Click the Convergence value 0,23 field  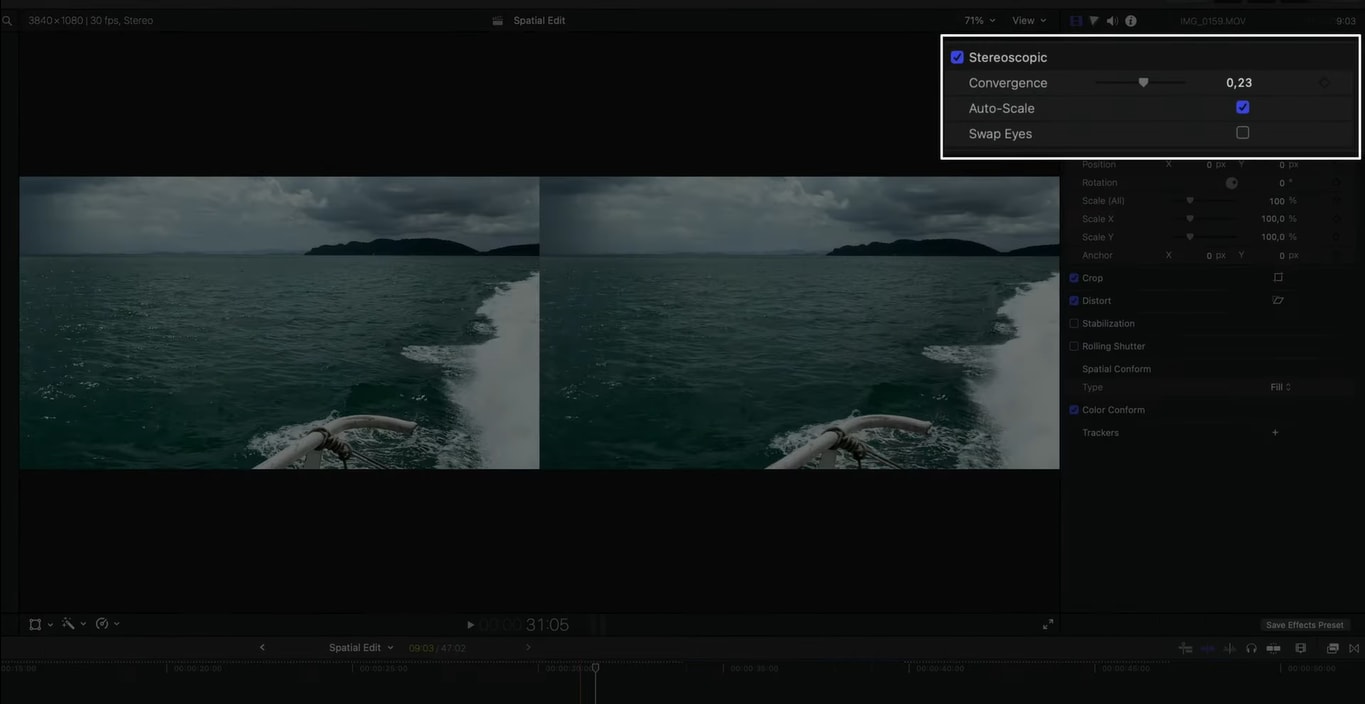click(1239, 83)
